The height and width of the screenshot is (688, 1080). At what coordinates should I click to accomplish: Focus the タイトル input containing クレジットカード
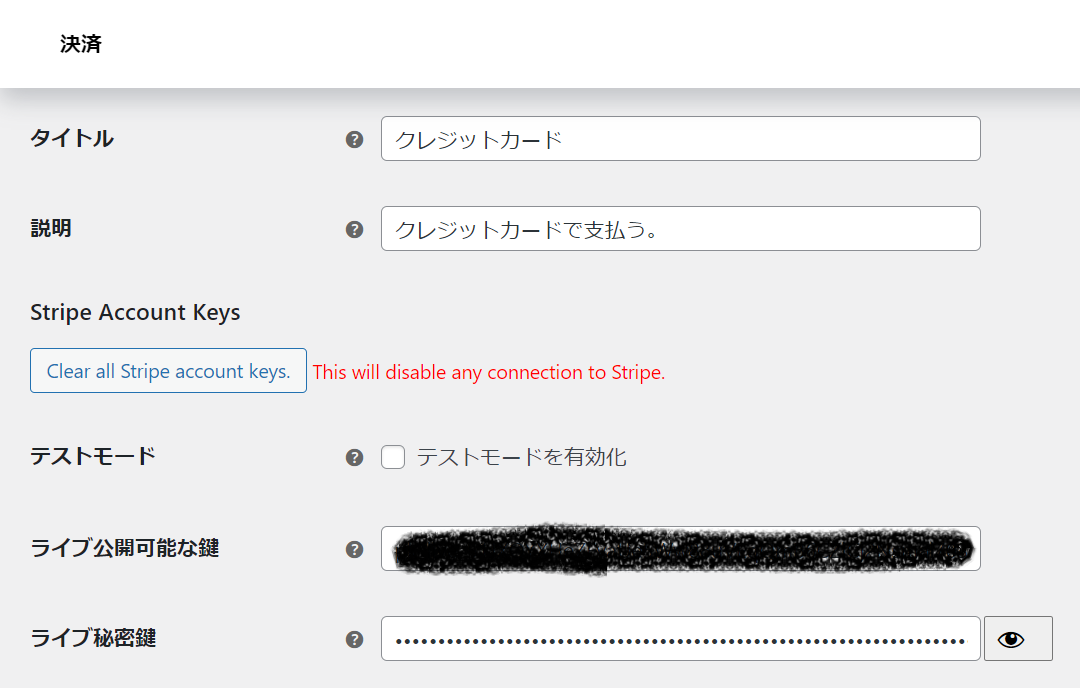pos(681,139)
